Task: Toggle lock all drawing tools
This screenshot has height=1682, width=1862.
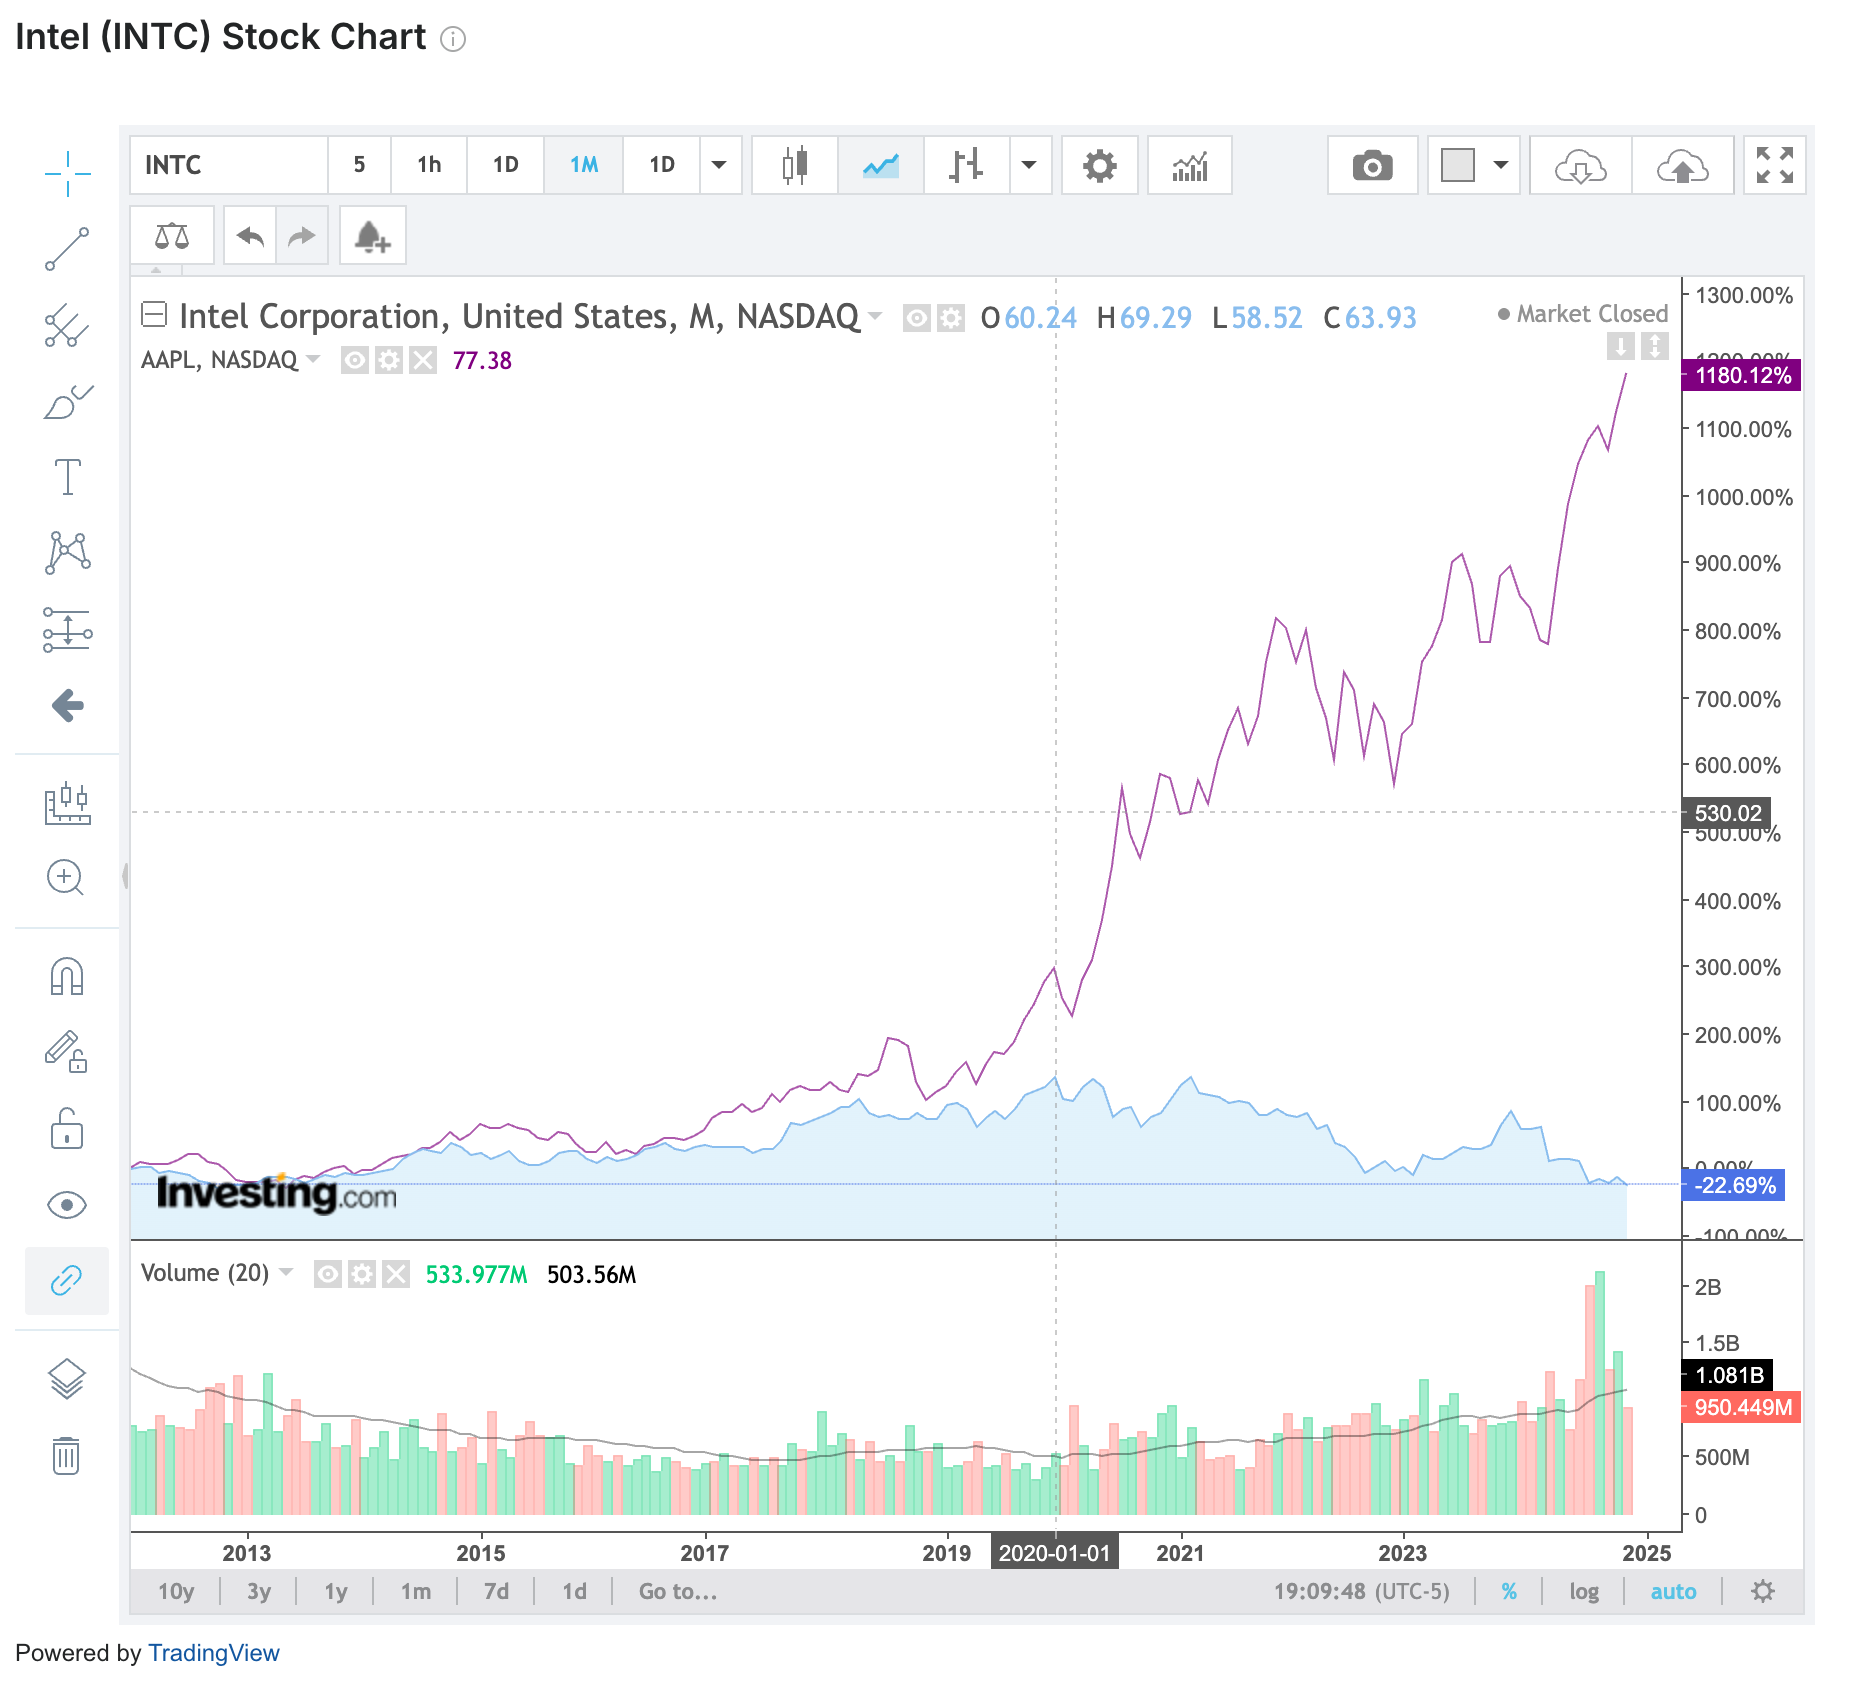Action: coord(67,1128)
